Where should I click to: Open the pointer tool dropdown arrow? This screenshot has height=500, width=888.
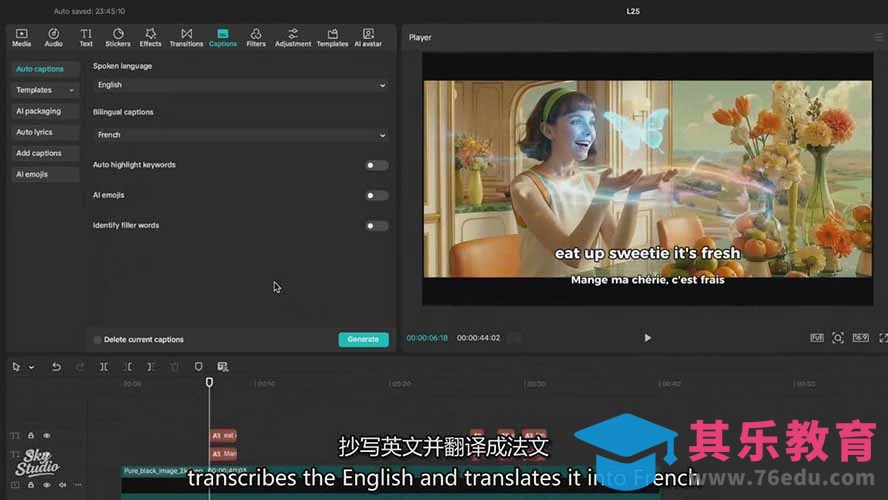point(31,367)
